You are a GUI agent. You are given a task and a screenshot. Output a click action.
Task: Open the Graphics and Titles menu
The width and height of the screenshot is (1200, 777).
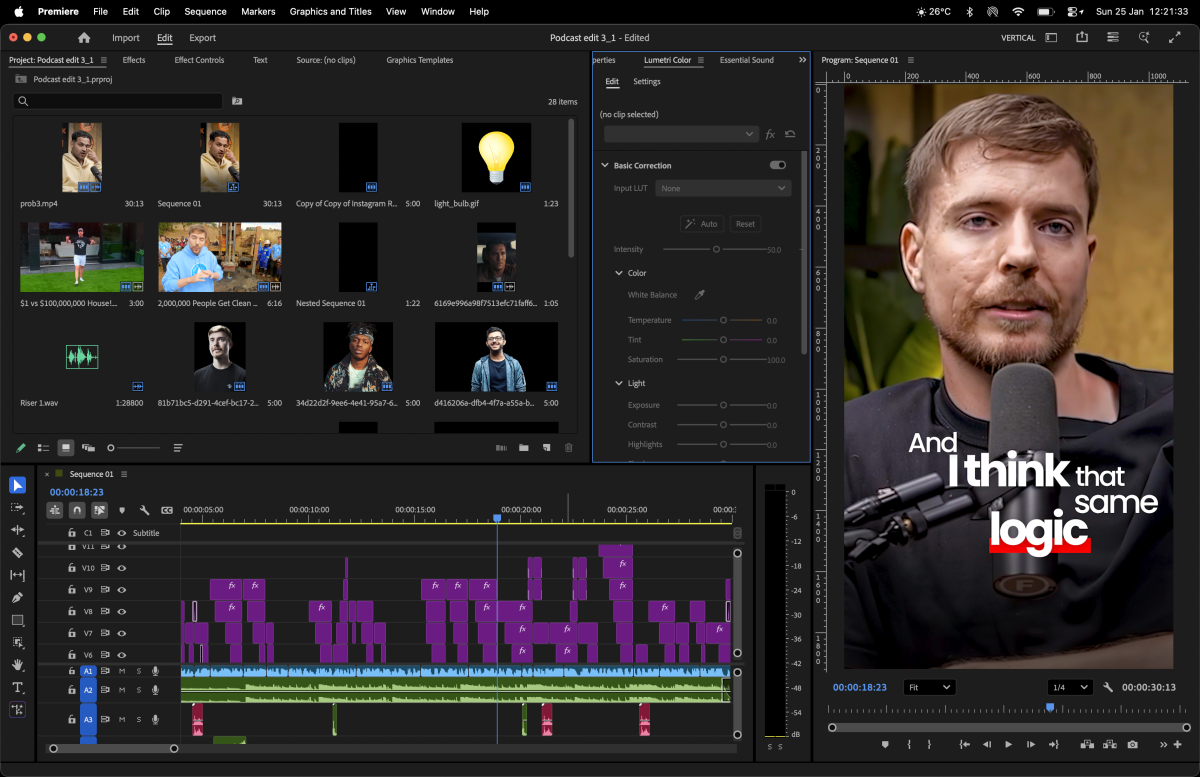click(330, 12)
